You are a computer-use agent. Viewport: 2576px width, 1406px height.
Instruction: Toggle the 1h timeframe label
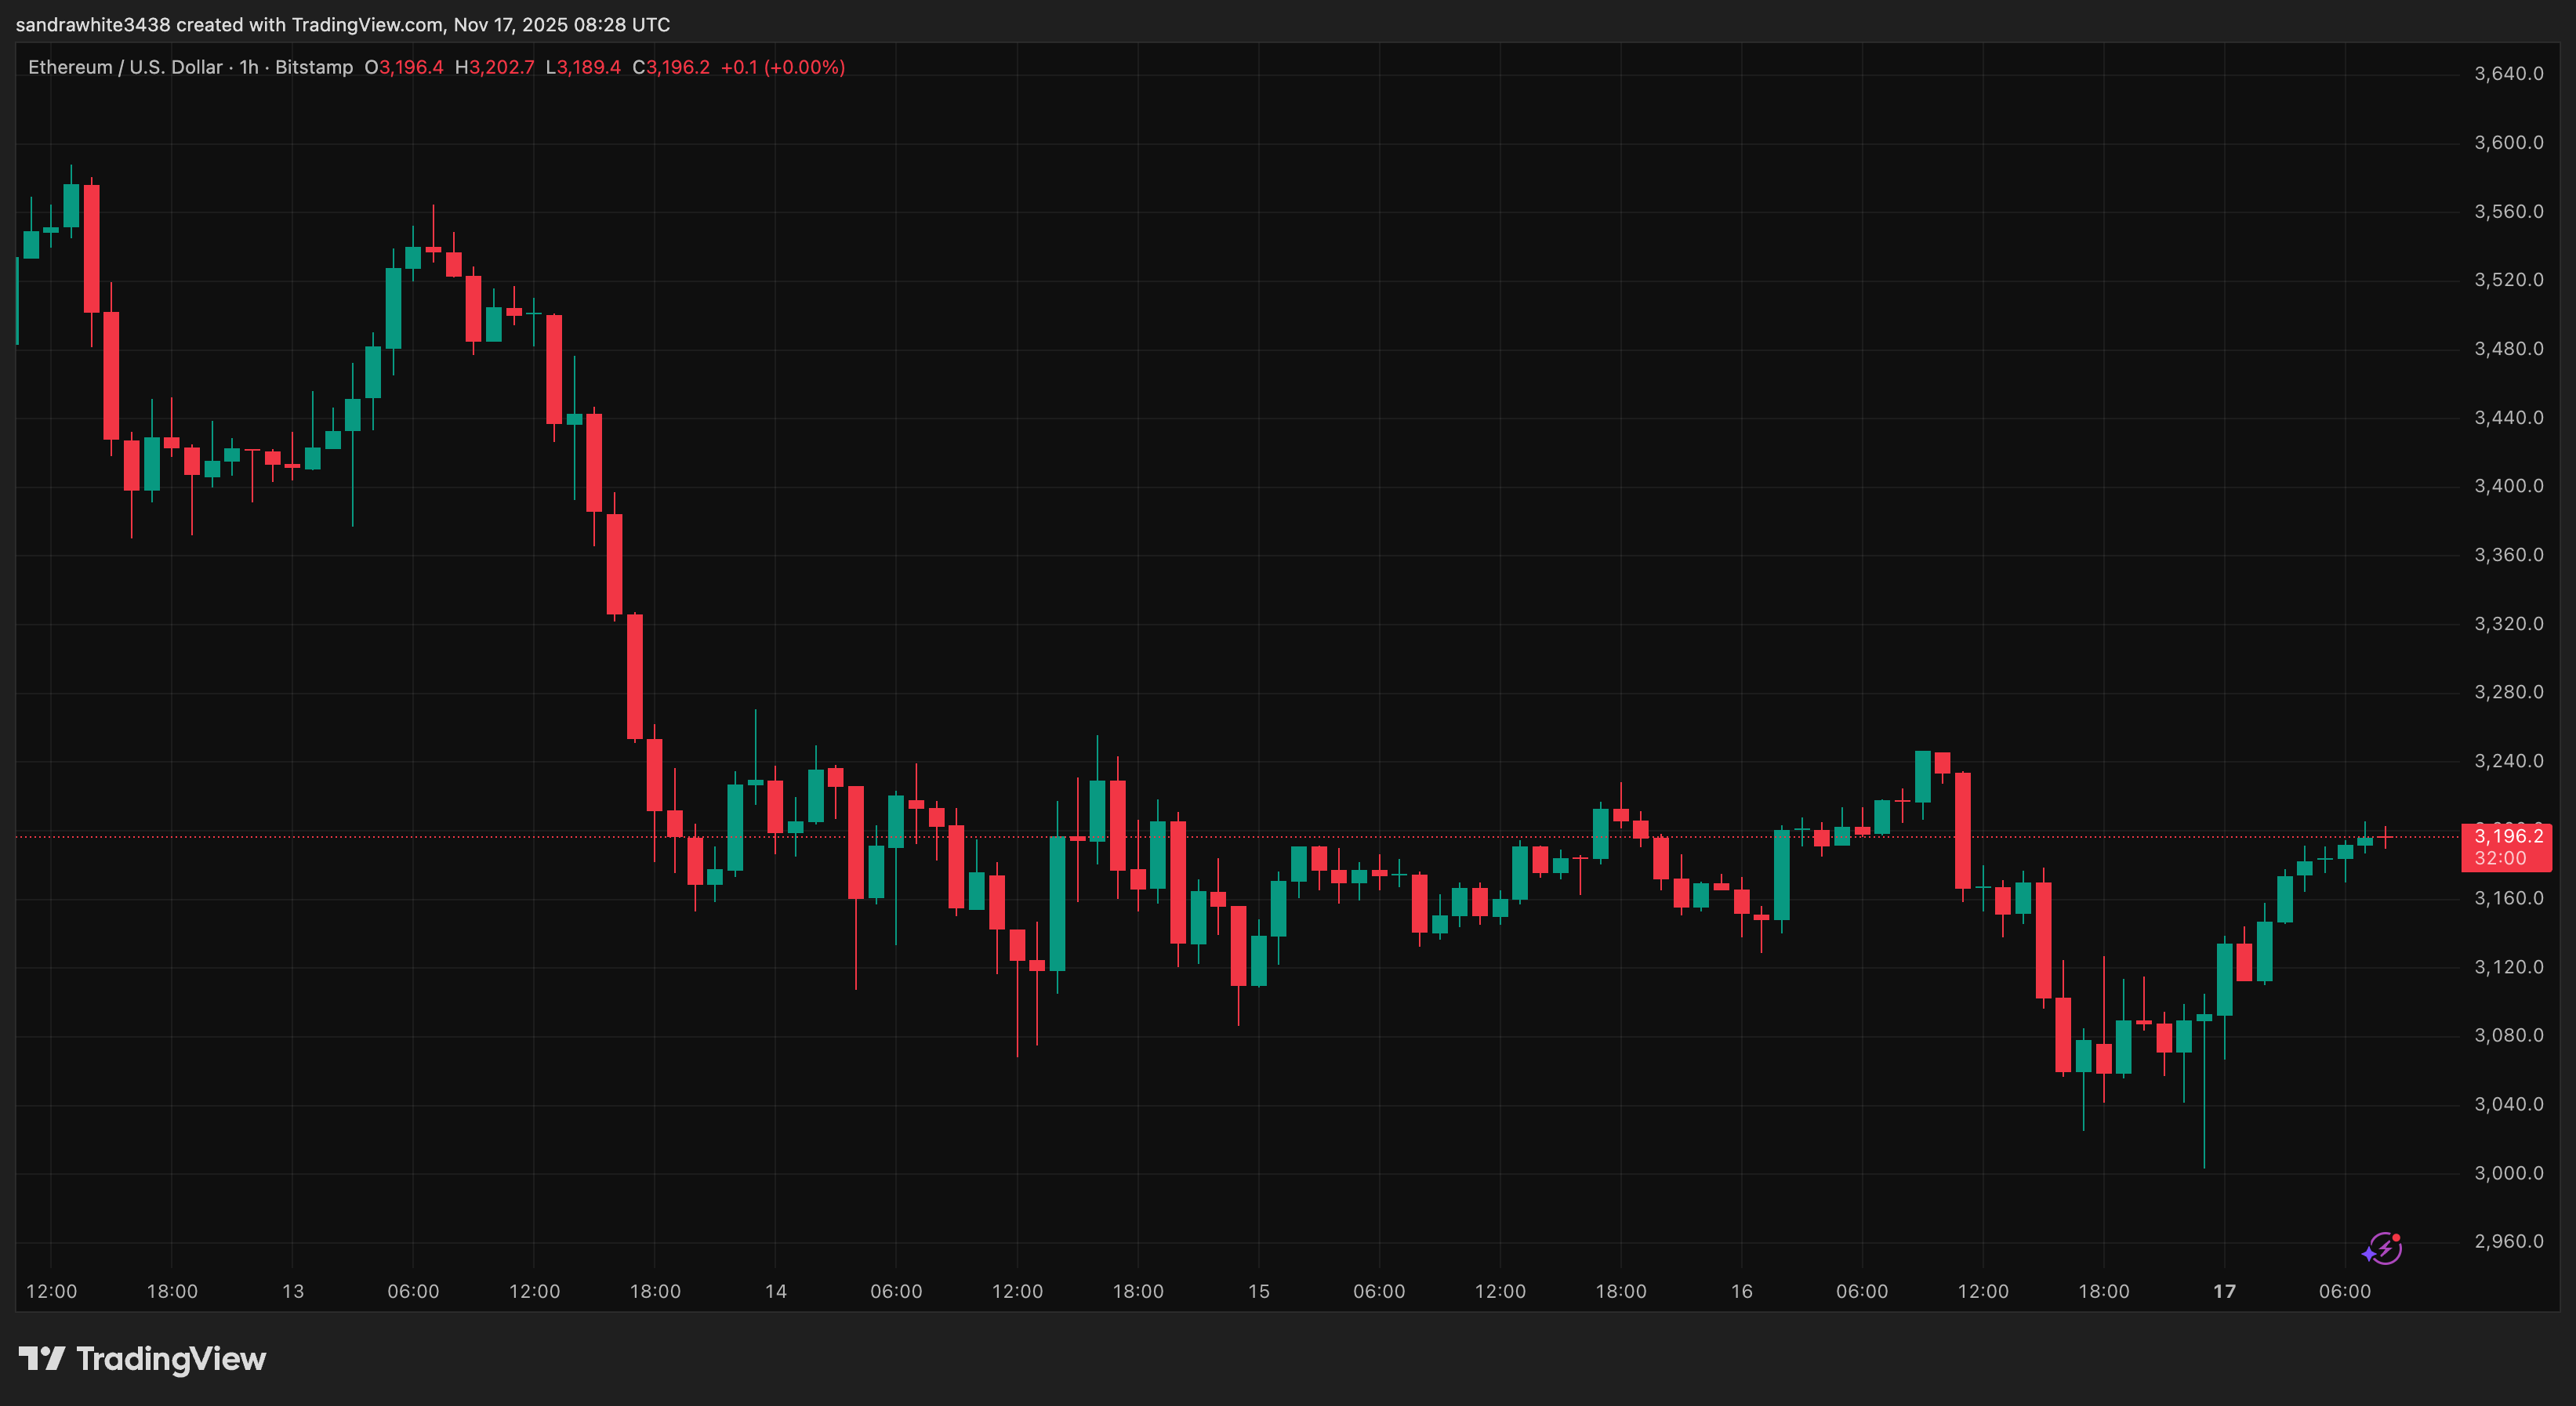coord(247,67)
